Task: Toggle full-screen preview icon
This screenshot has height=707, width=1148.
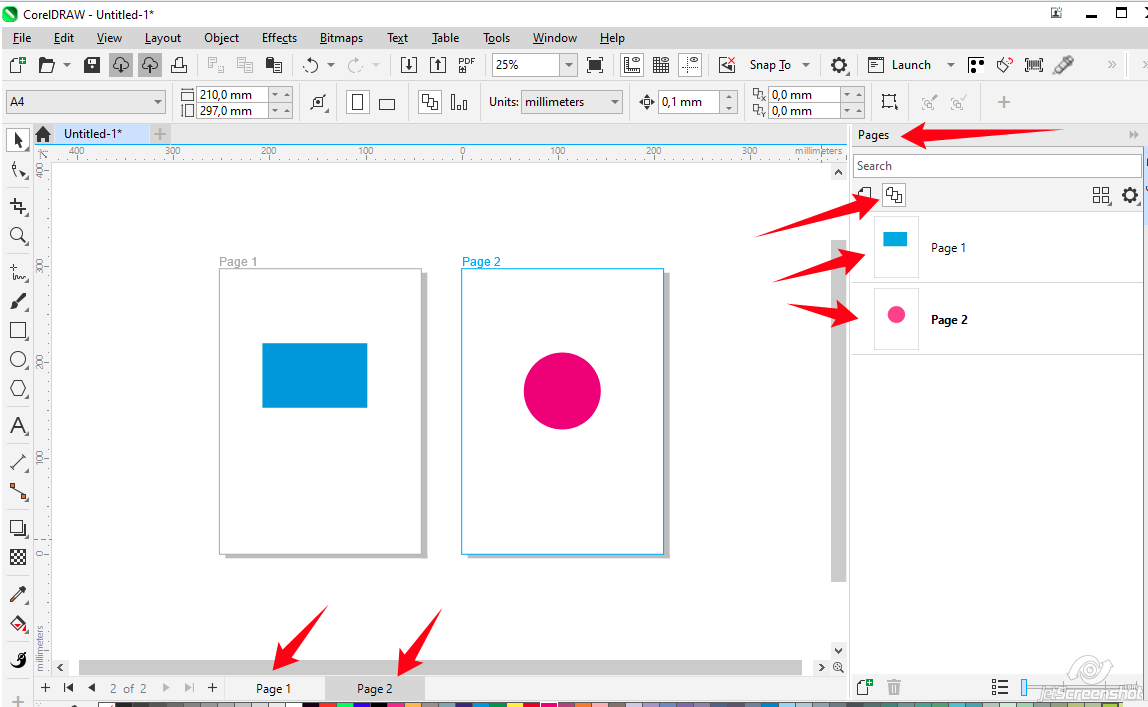Action: click(x=595, y=65)
